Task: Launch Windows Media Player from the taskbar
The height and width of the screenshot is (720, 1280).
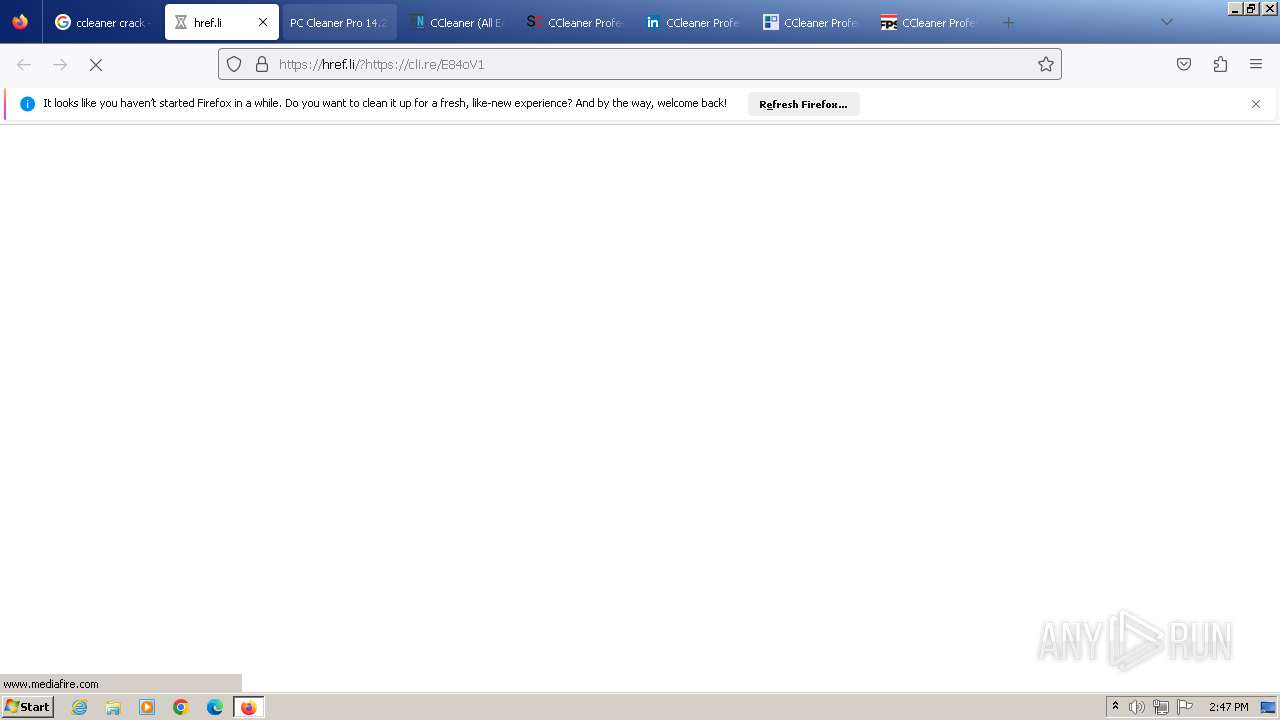Action: [147, 707]
